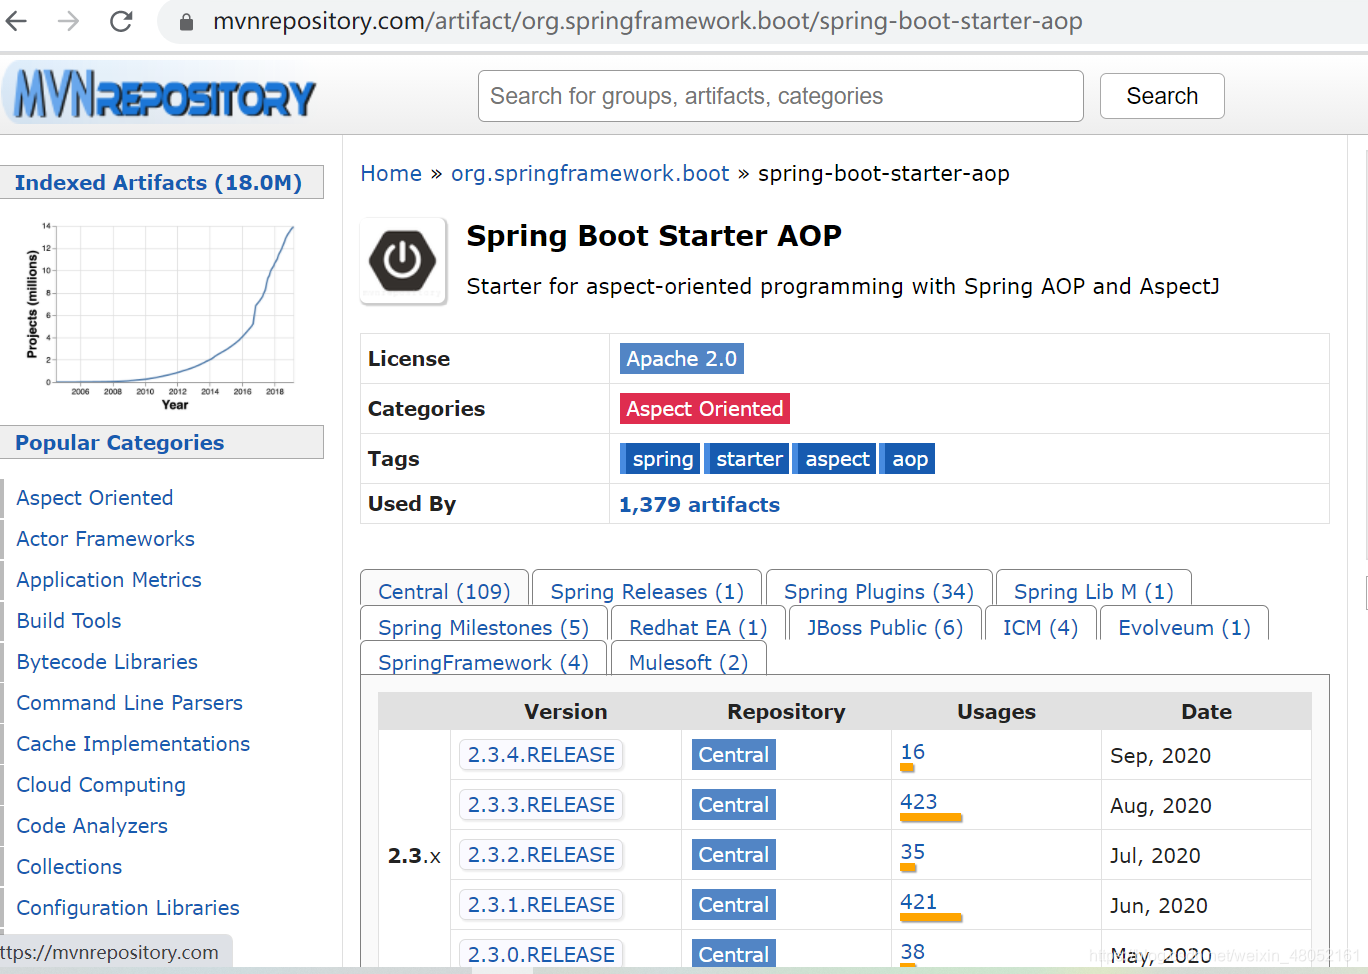Open the 421 usages link
1368x974 pixels.
(918, 902)
